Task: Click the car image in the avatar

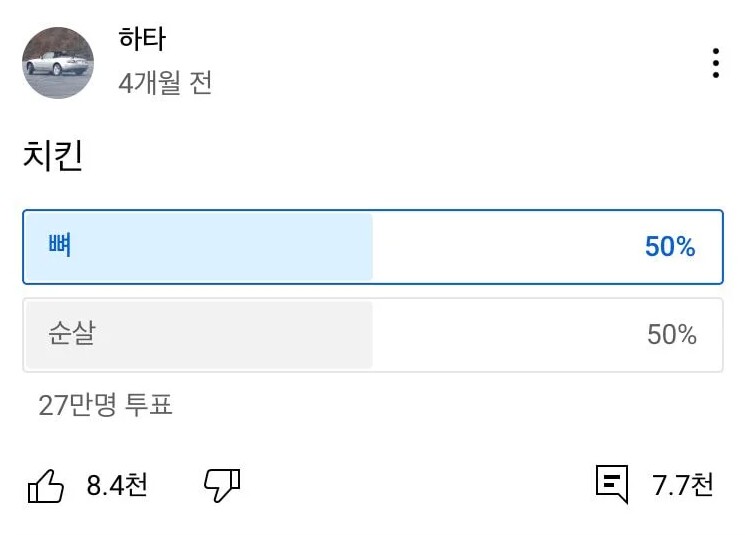Action: [55, 65]
